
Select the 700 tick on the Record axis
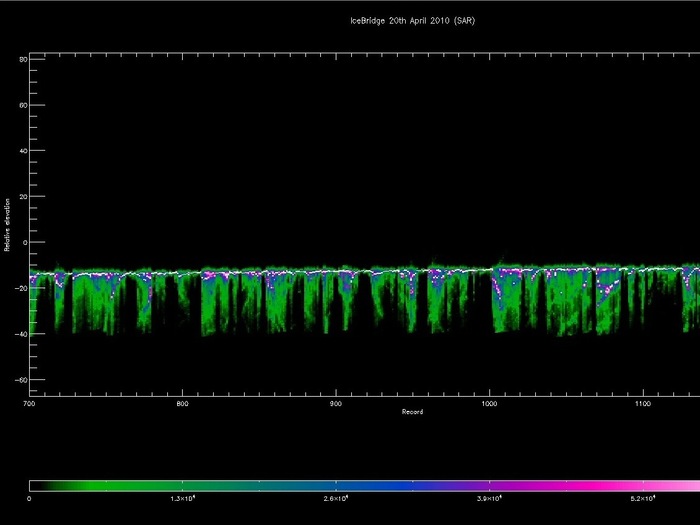click(x=29, y=404)
